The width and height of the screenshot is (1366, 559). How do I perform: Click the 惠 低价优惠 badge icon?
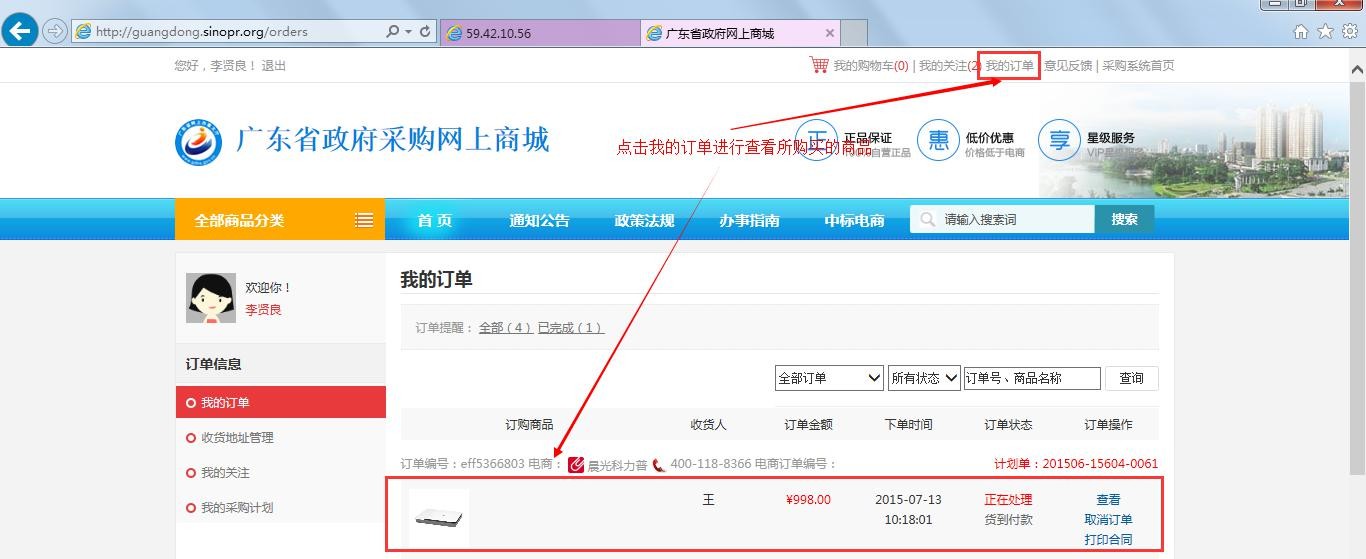click(x=938, y=140)
